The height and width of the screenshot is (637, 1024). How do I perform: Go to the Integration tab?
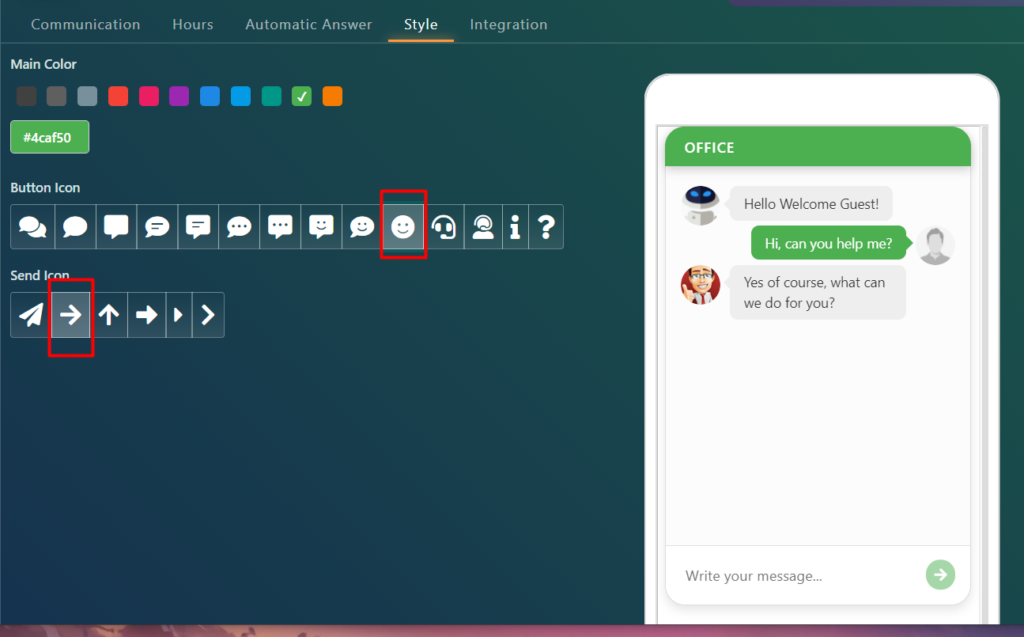[508, 24]
